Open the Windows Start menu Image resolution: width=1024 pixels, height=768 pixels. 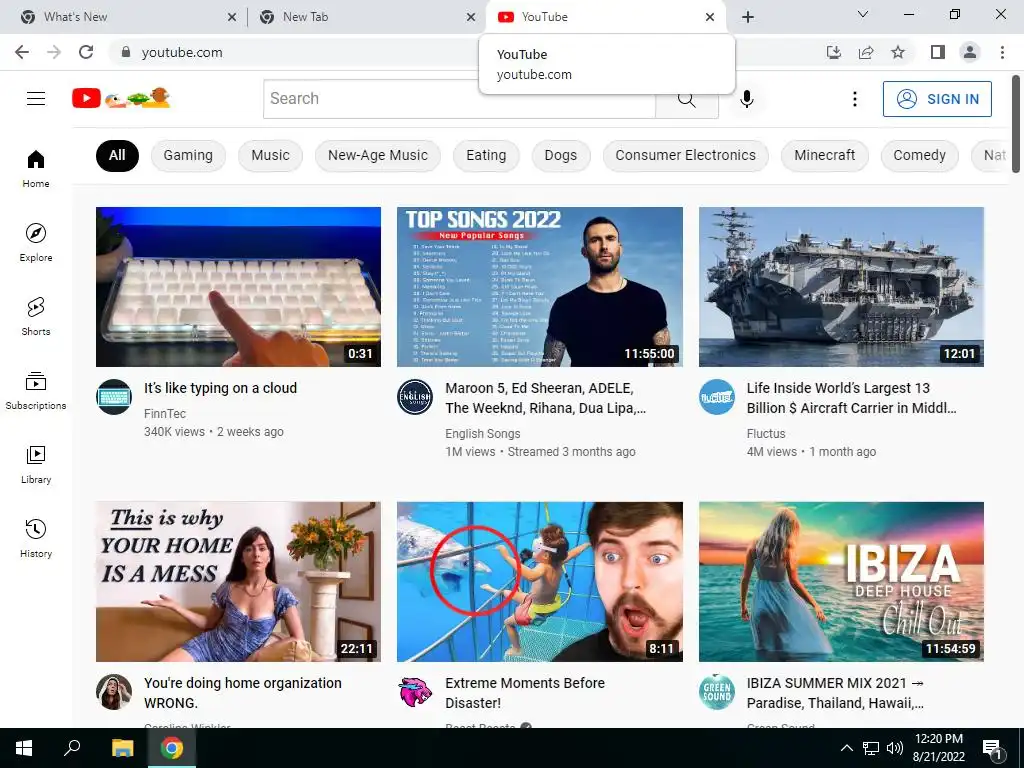[x=24, y=748]
